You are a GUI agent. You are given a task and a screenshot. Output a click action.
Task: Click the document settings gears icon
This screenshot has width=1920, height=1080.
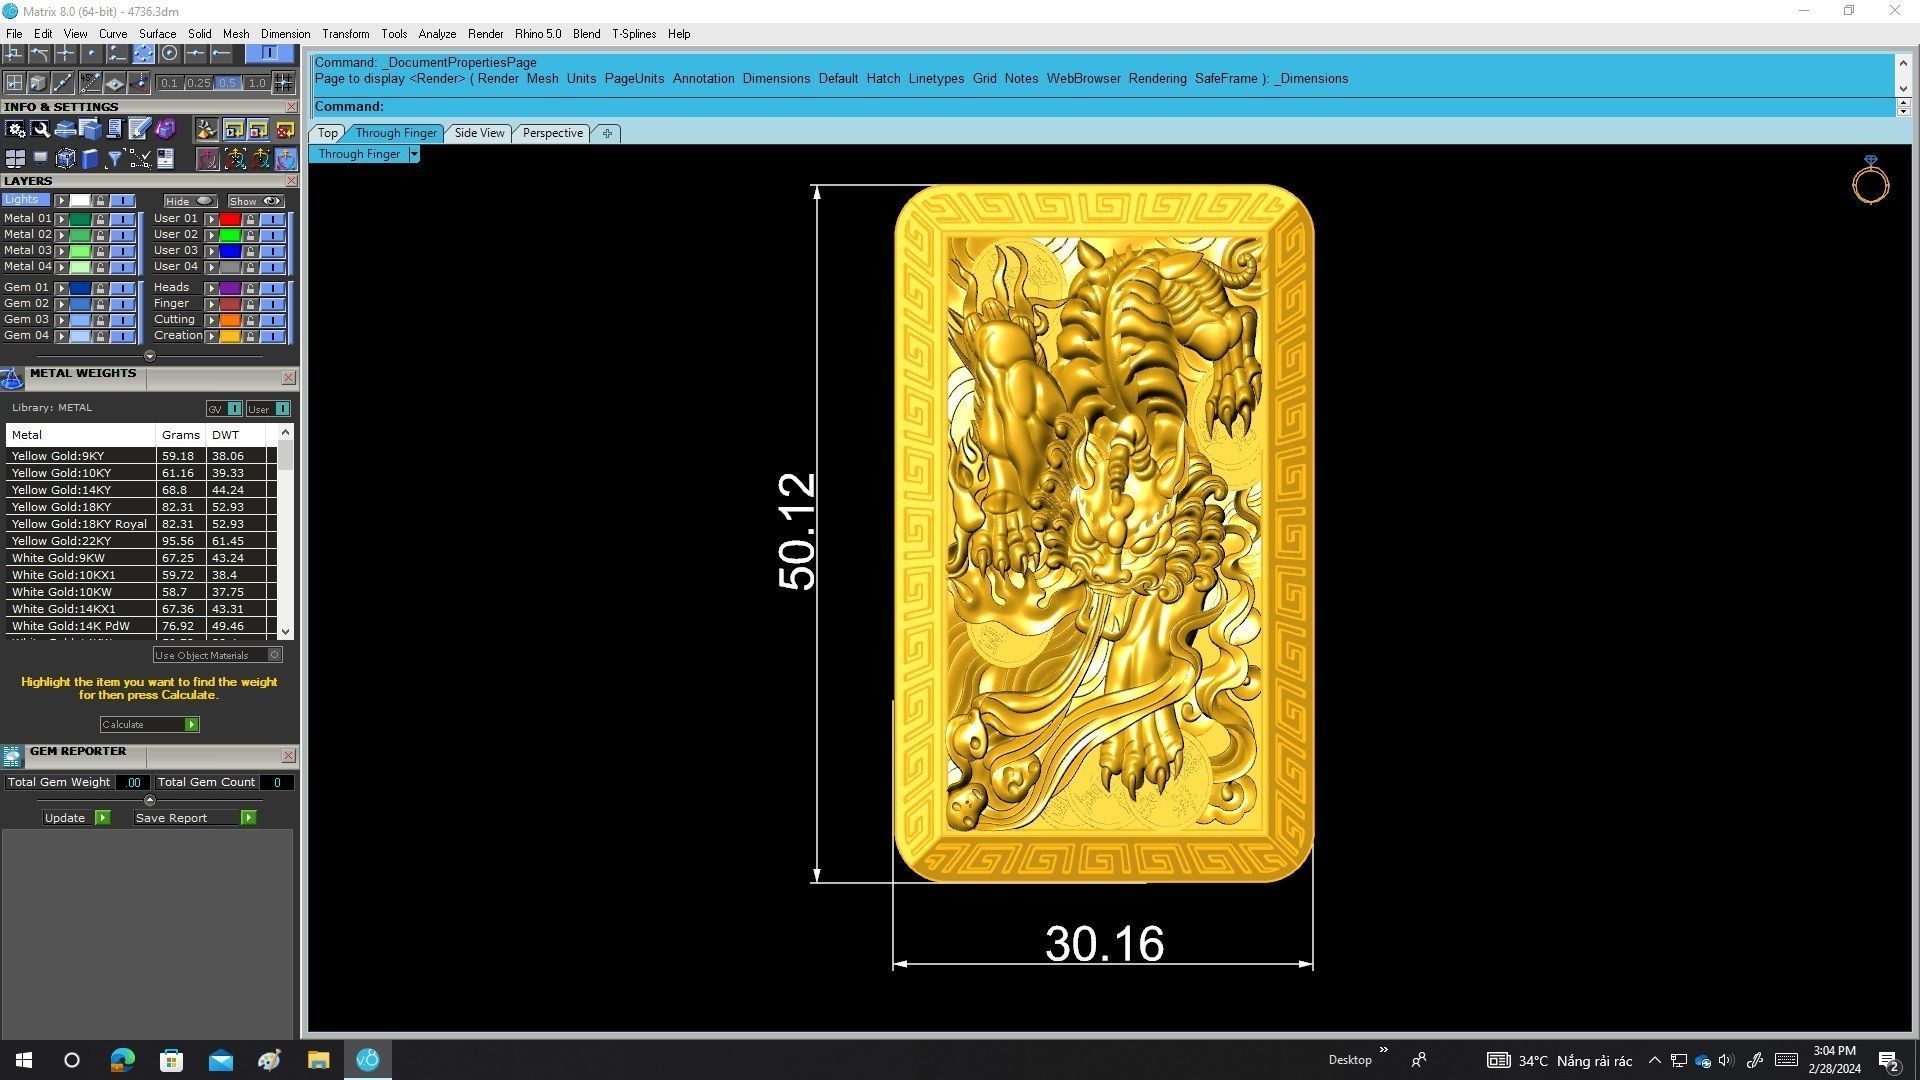pyautogui.click(x=15, y=129)
